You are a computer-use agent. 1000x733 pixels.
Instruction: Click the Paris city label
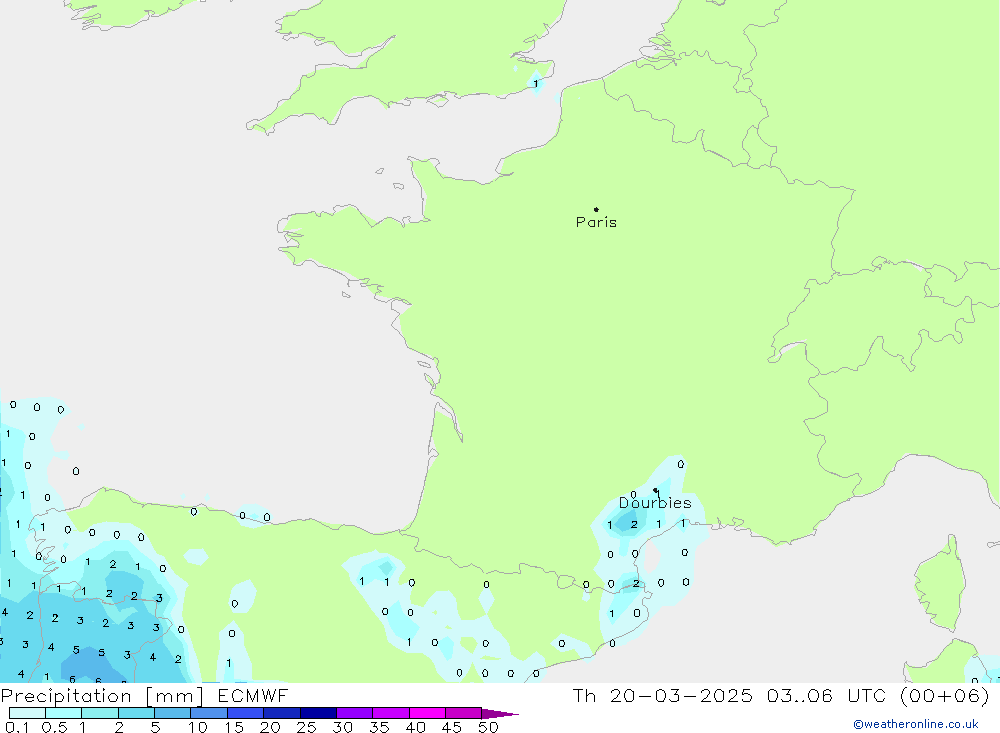596,222
